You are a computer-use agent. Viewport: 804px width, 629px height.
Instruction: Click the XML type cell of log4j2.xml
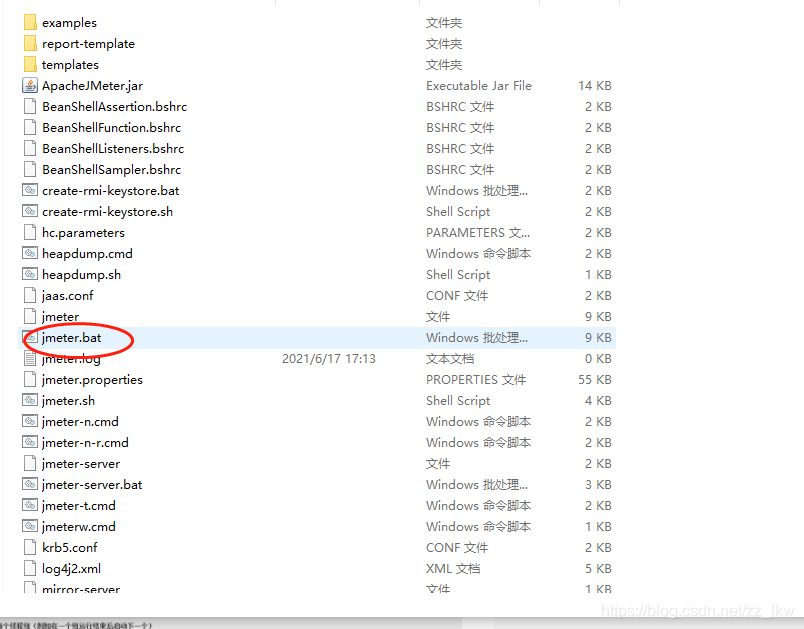tap(453, 569)
